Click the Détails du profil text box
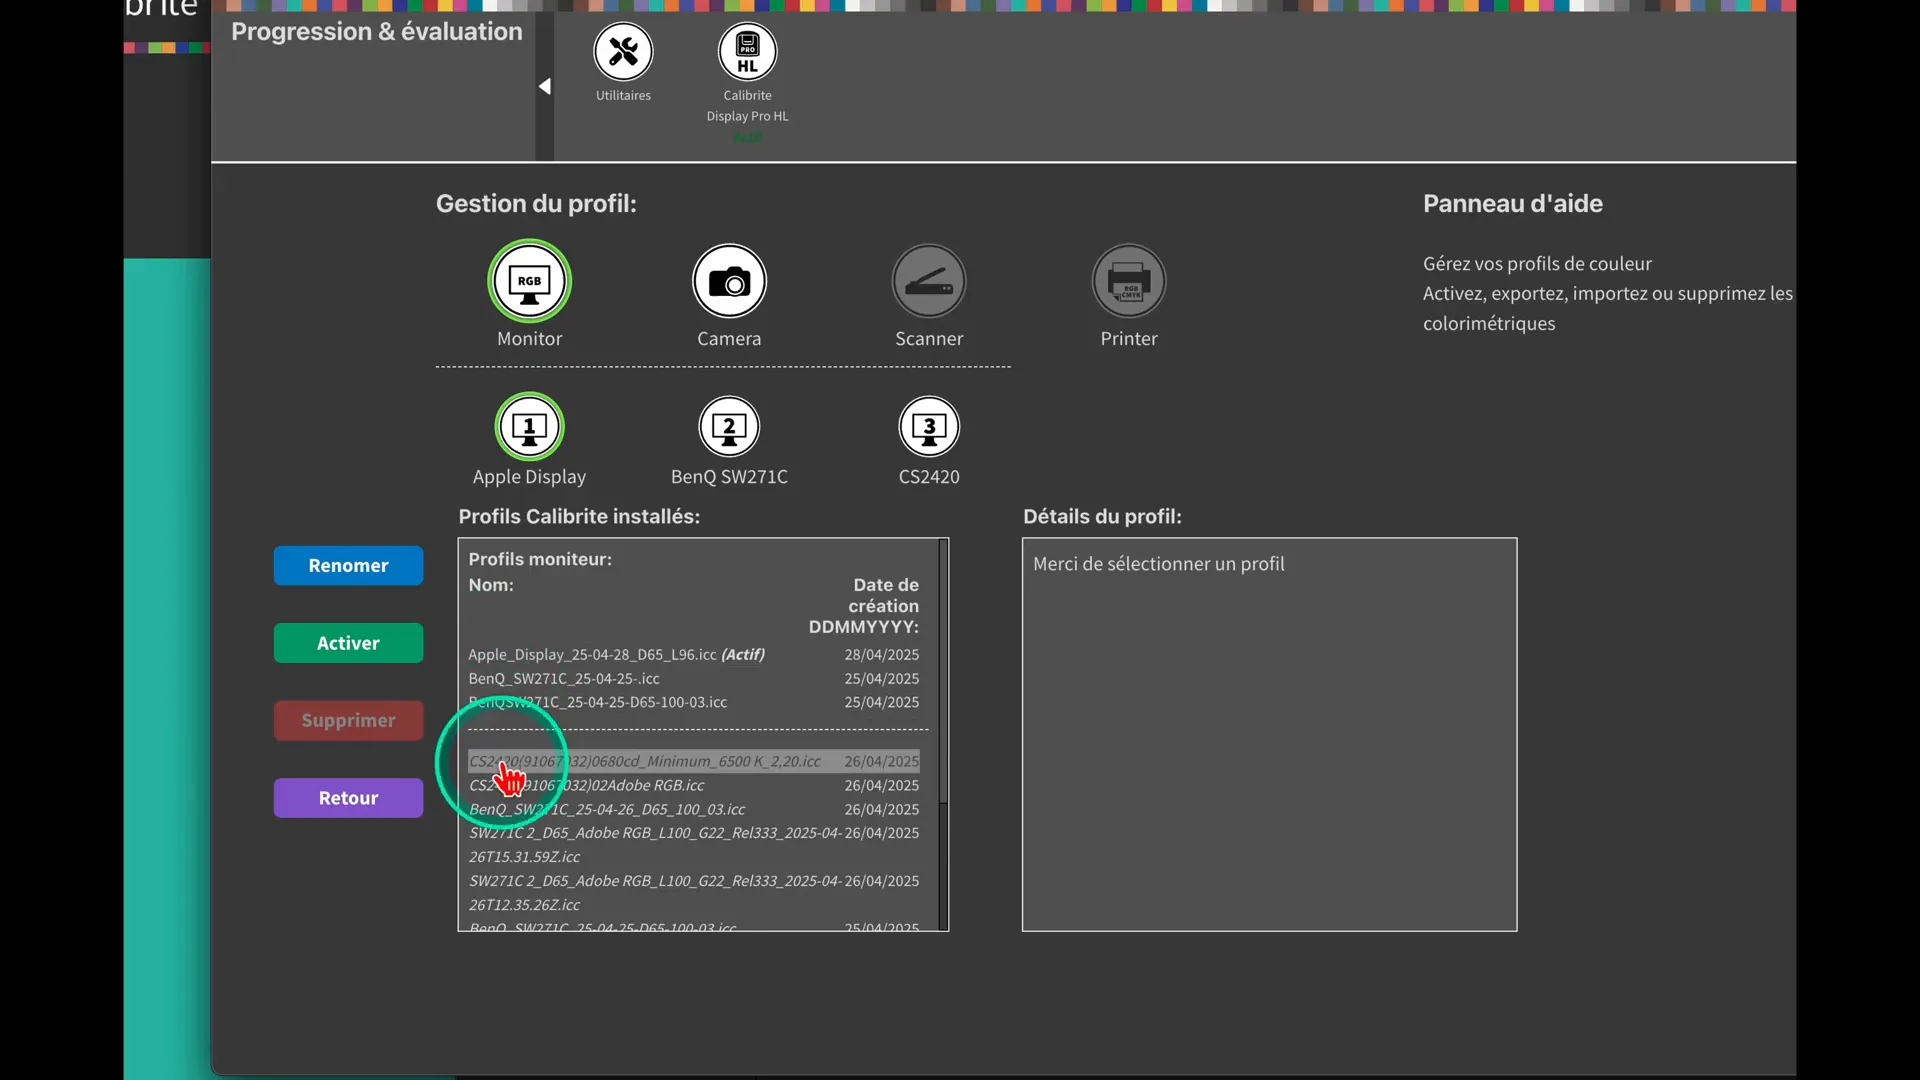 pyautogui.click(x=1269, y=735)
